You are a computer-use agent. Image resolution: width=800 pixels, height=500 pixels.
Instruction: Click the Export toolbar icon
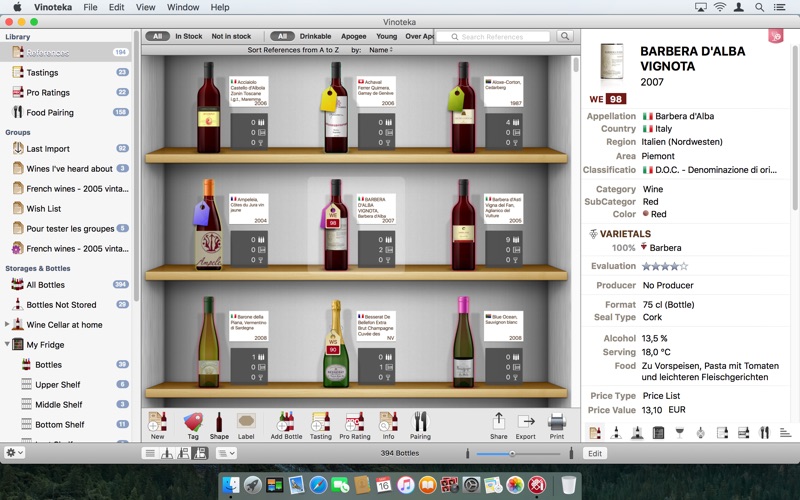point(526,423)
